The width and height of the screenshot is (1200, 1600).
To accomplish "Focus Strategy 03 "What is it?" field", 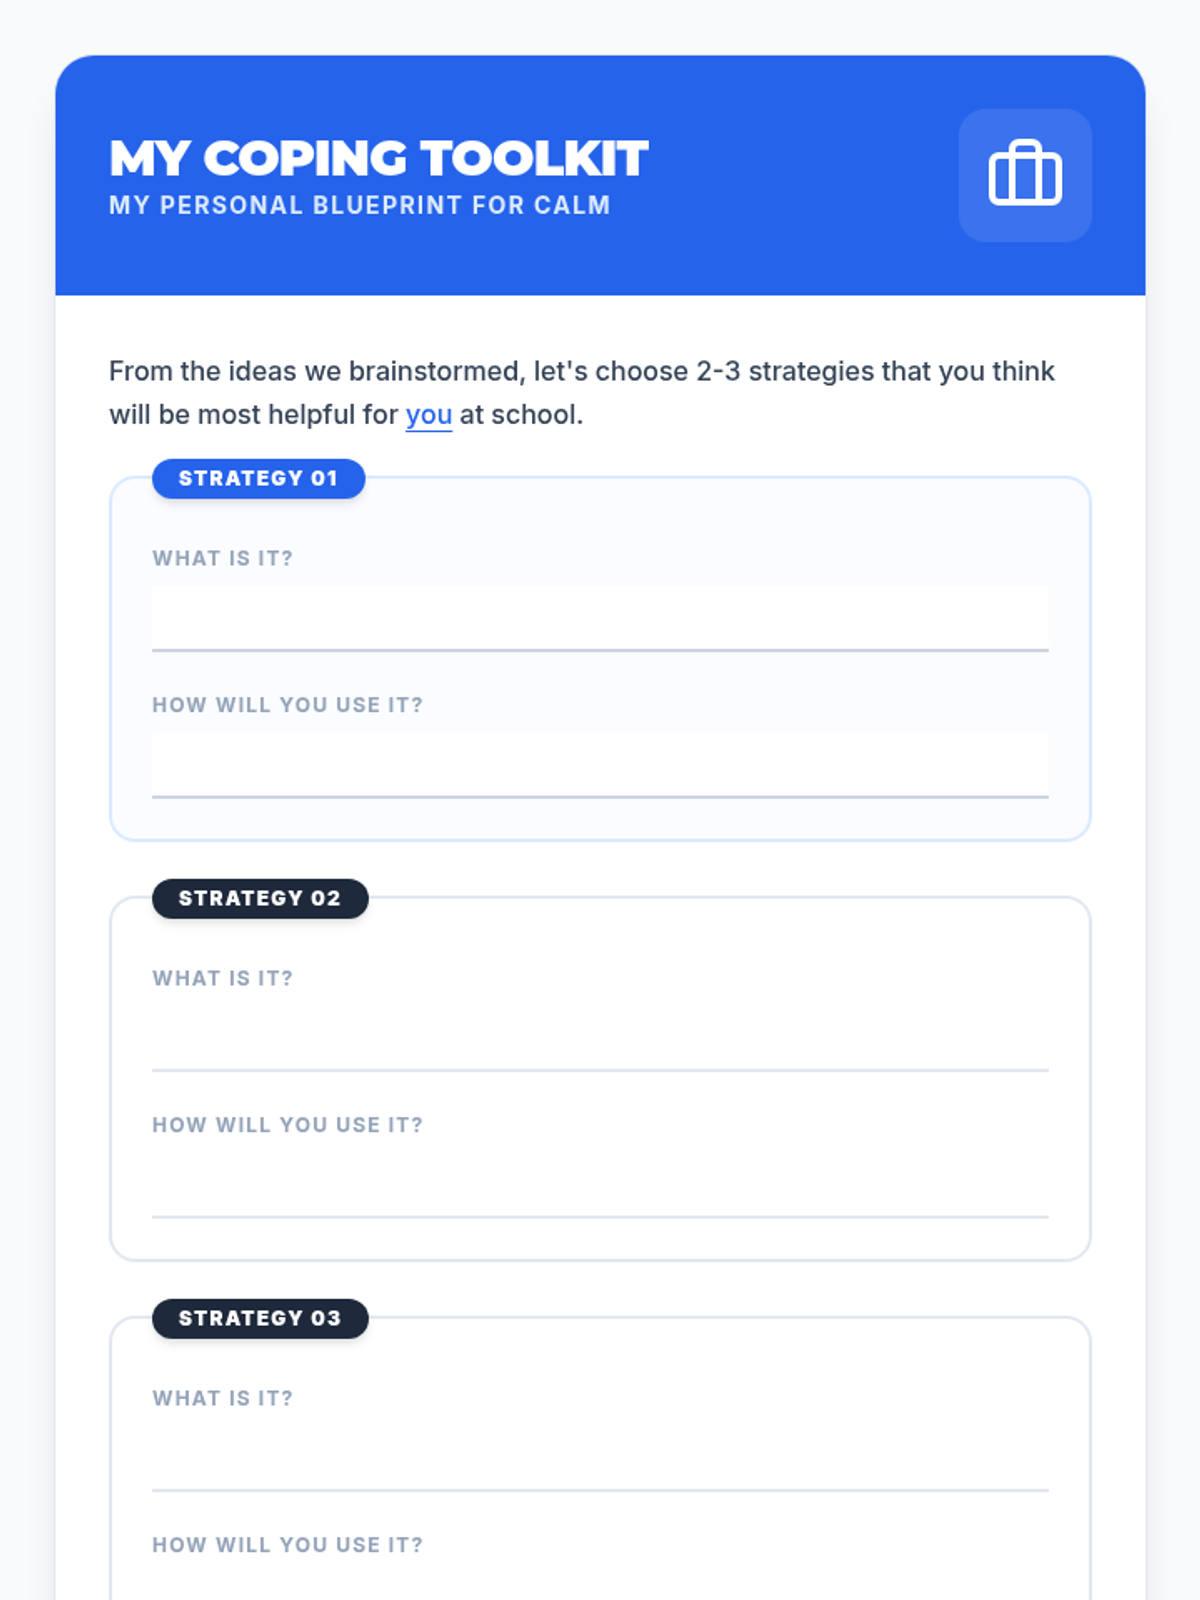I will tap(600, 1459).
